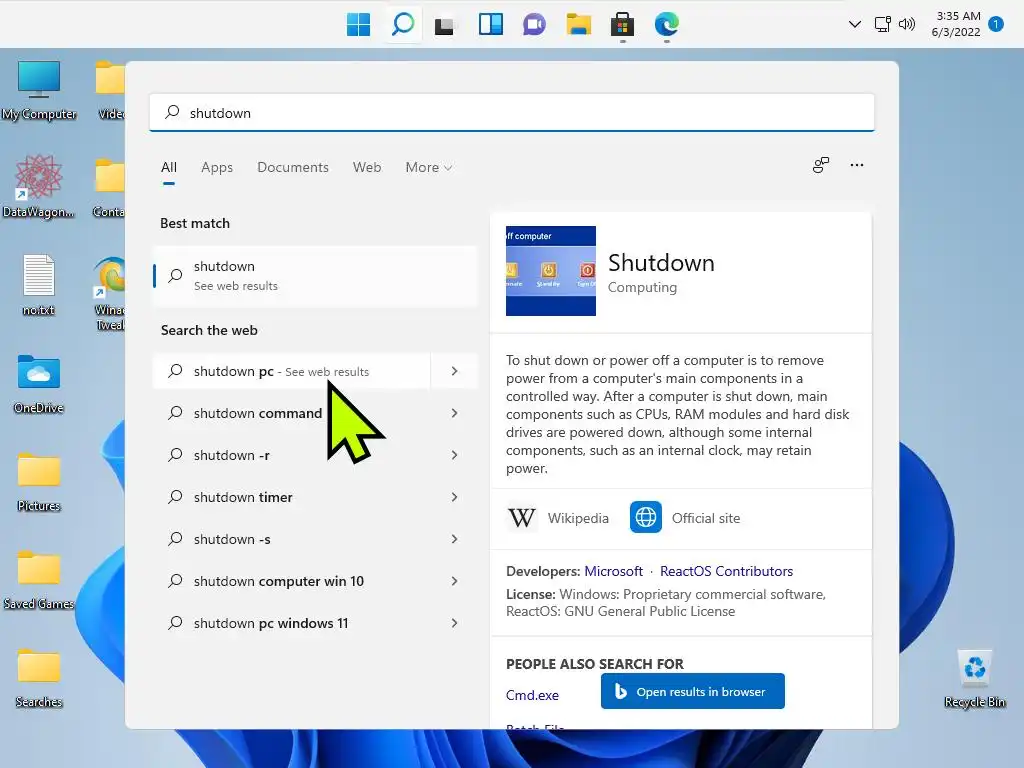Viewport: 1024px width, 768px height.
Task: Switch to the Documents filter tab
Action: pyautogui.click(x=293, y=167)
